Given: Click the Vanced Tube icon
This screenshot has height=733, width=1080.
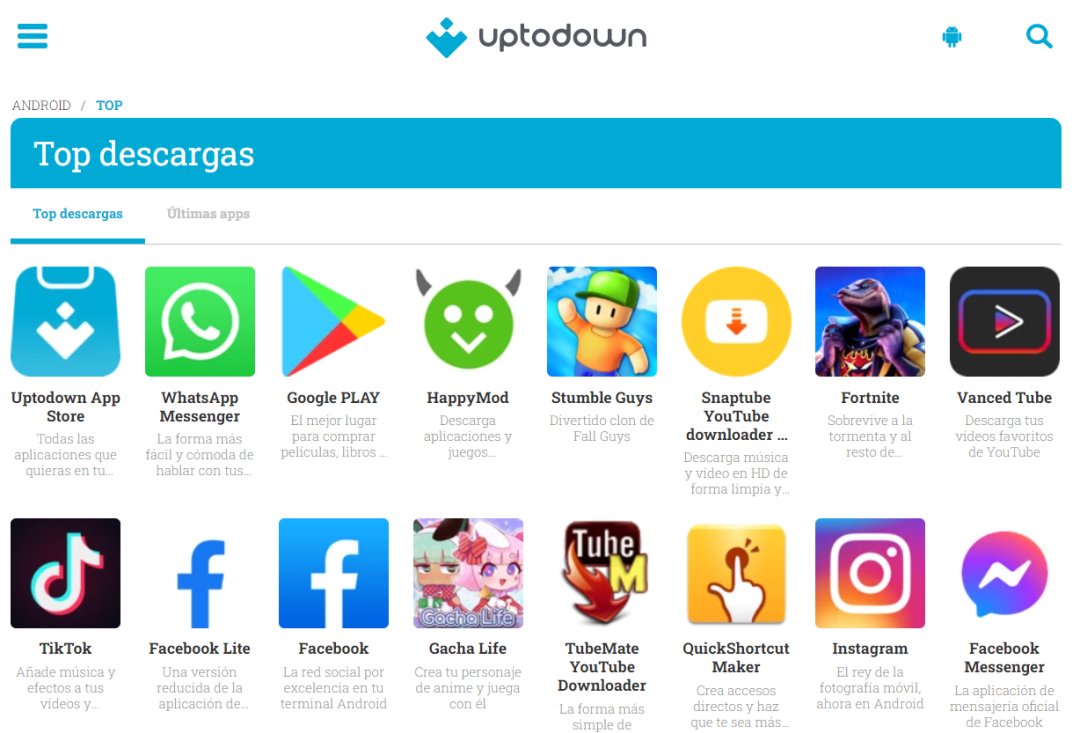Looking at the screenshot, I should point(1004,322).
